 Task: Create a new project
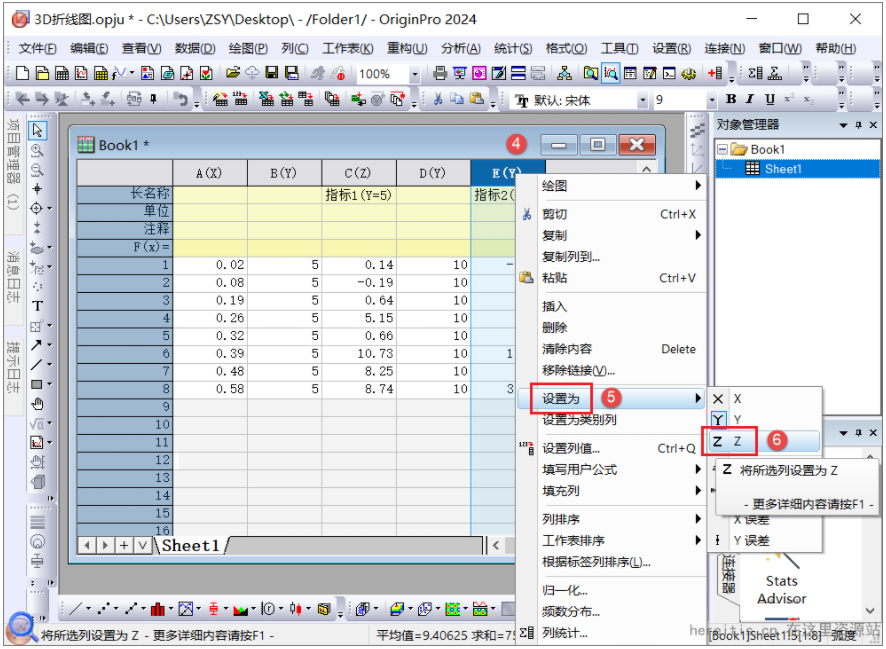tap(23, 73)
